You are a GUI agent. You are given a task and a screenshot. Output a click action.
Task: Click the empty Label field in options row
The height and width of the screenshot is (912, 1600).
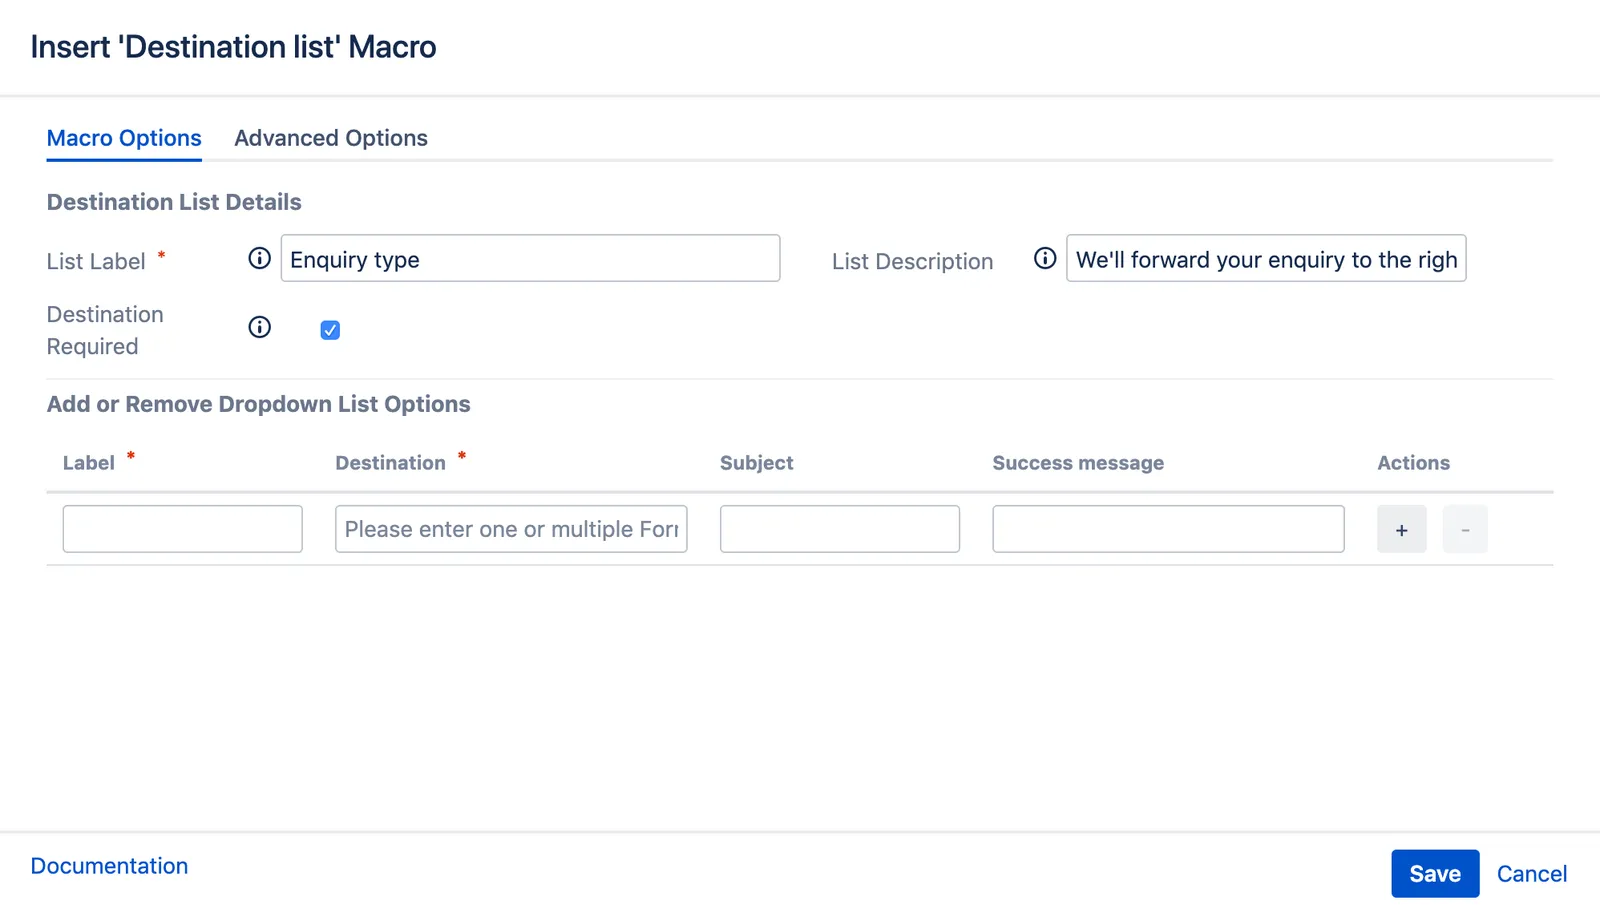pyautogui.click(x=182, y=529)
